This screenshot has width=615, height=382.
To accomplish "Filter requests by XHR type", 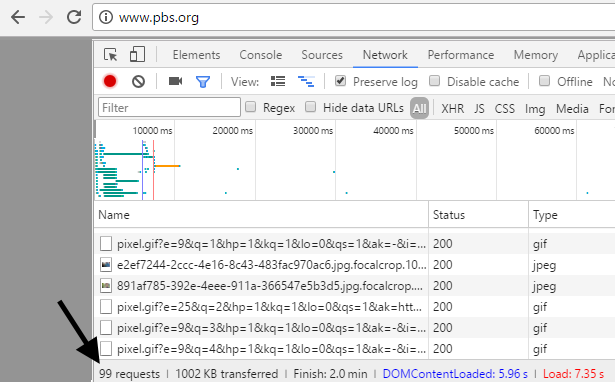I will point(452,109).
